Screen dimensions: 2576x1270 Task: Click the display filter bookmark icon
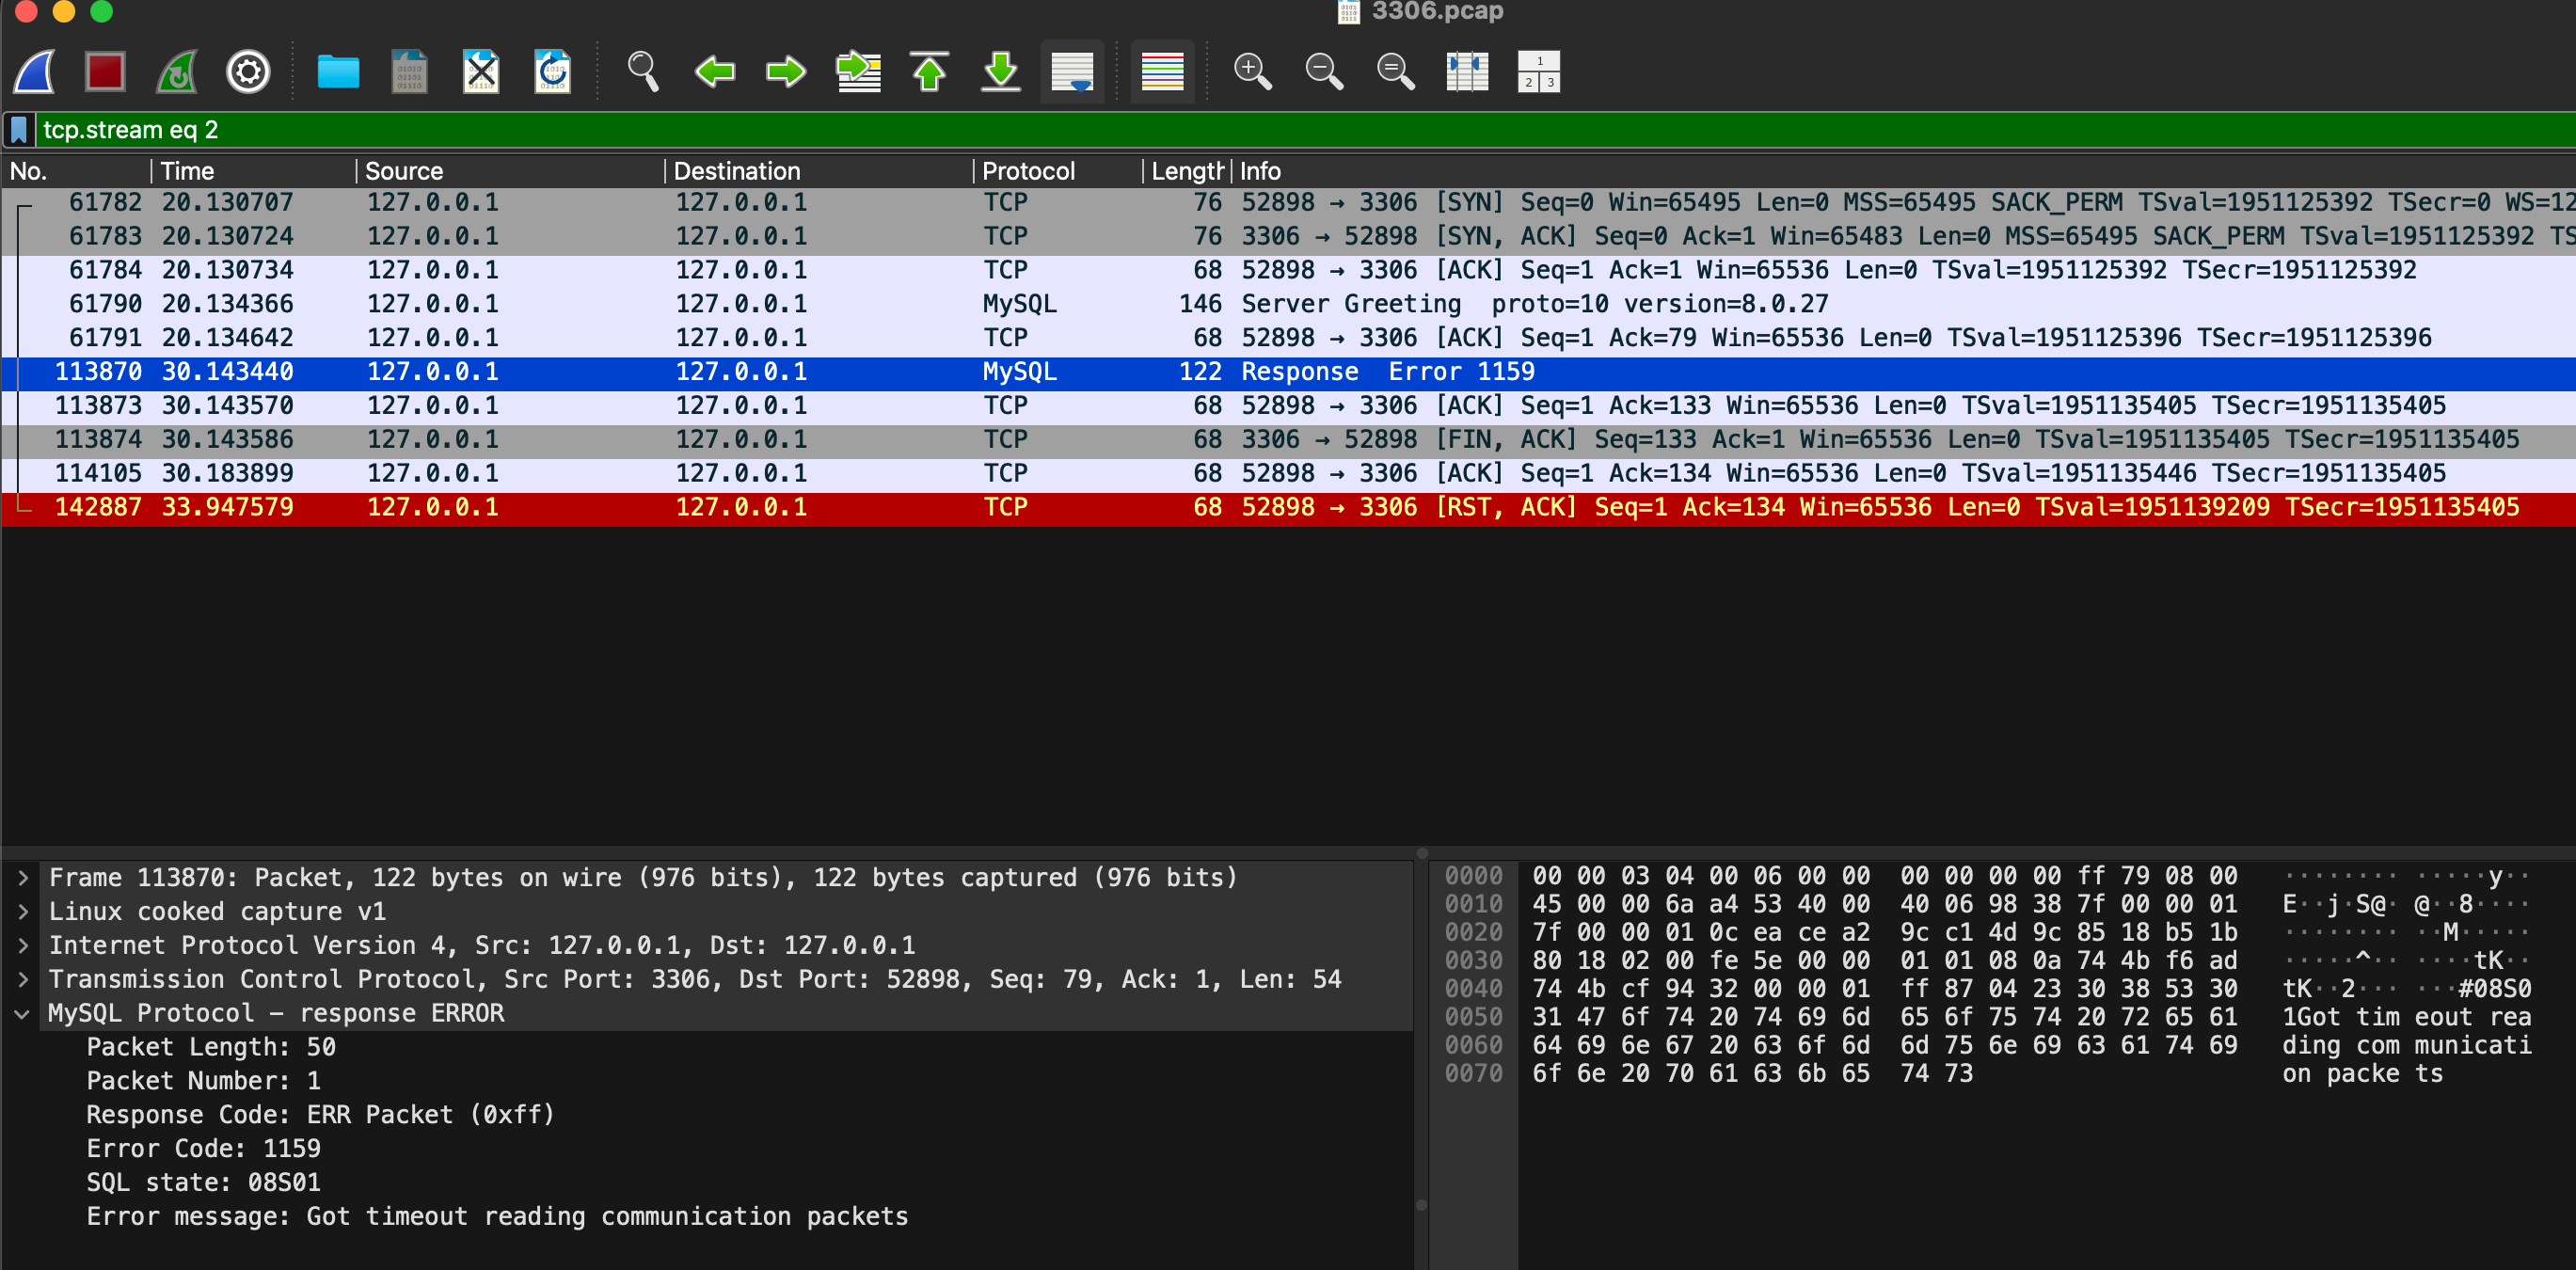tap(19, 130)
